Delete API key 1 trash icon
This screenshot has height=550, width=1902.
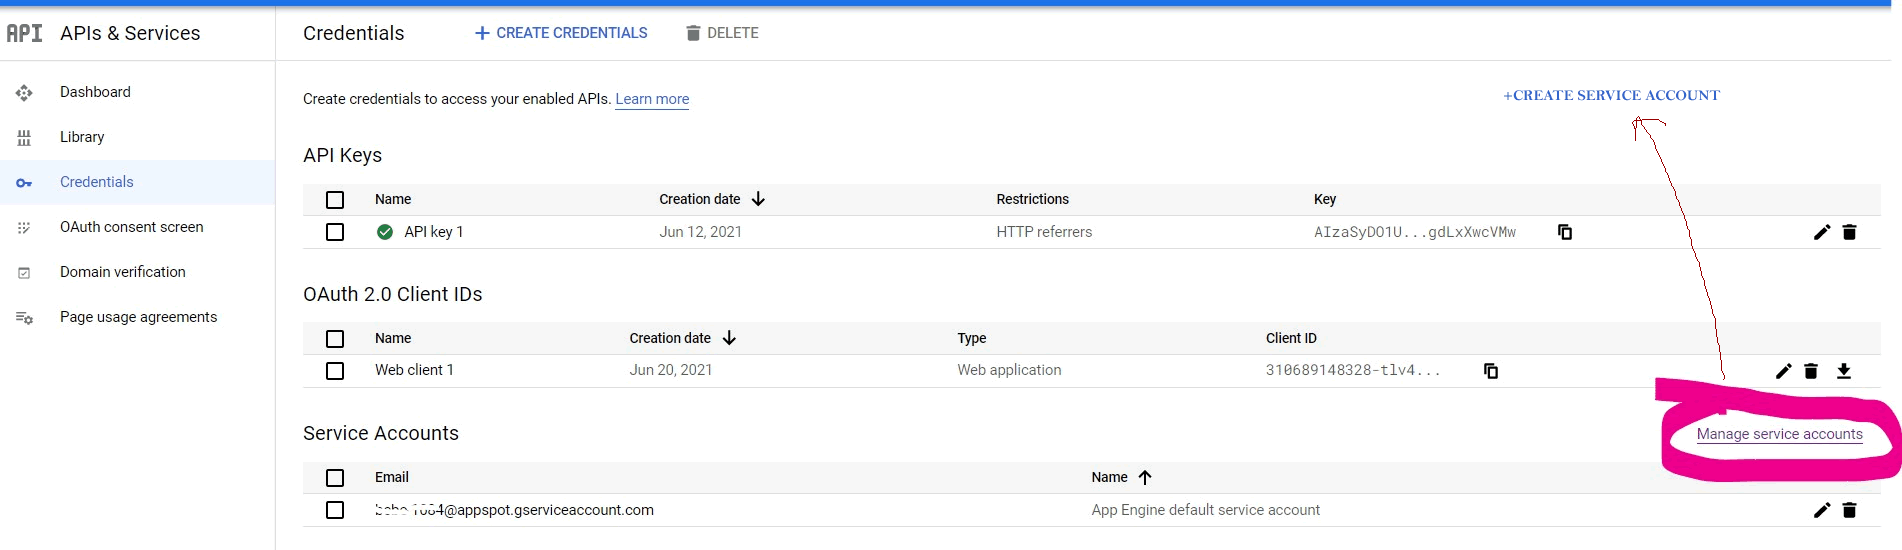pos(1849,232)
